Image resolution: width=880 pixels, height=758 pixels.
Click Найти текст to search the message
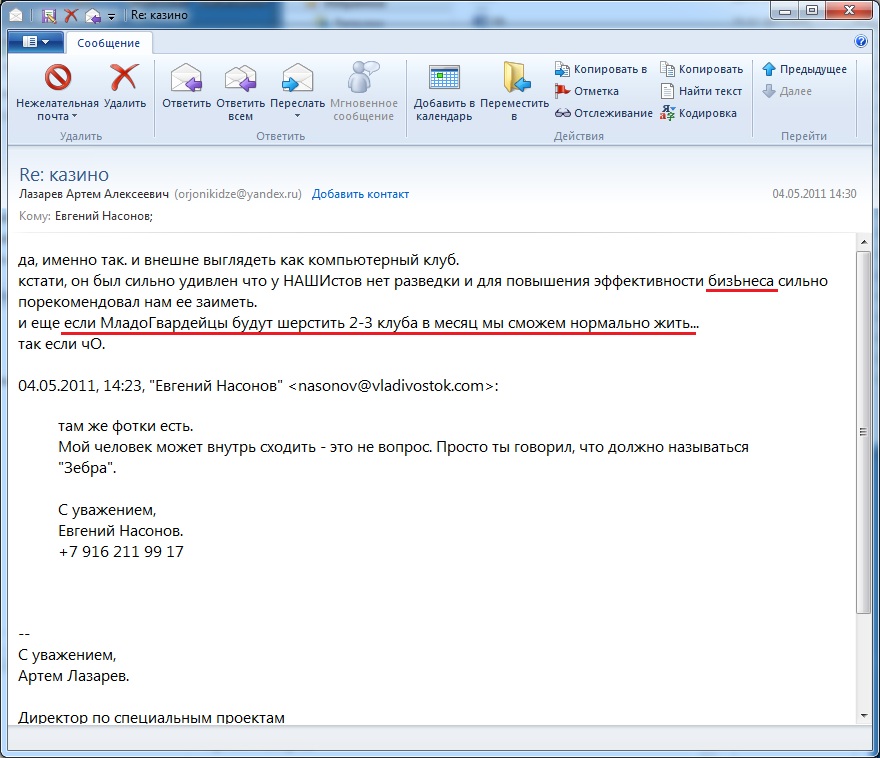[x=700, y=91]
